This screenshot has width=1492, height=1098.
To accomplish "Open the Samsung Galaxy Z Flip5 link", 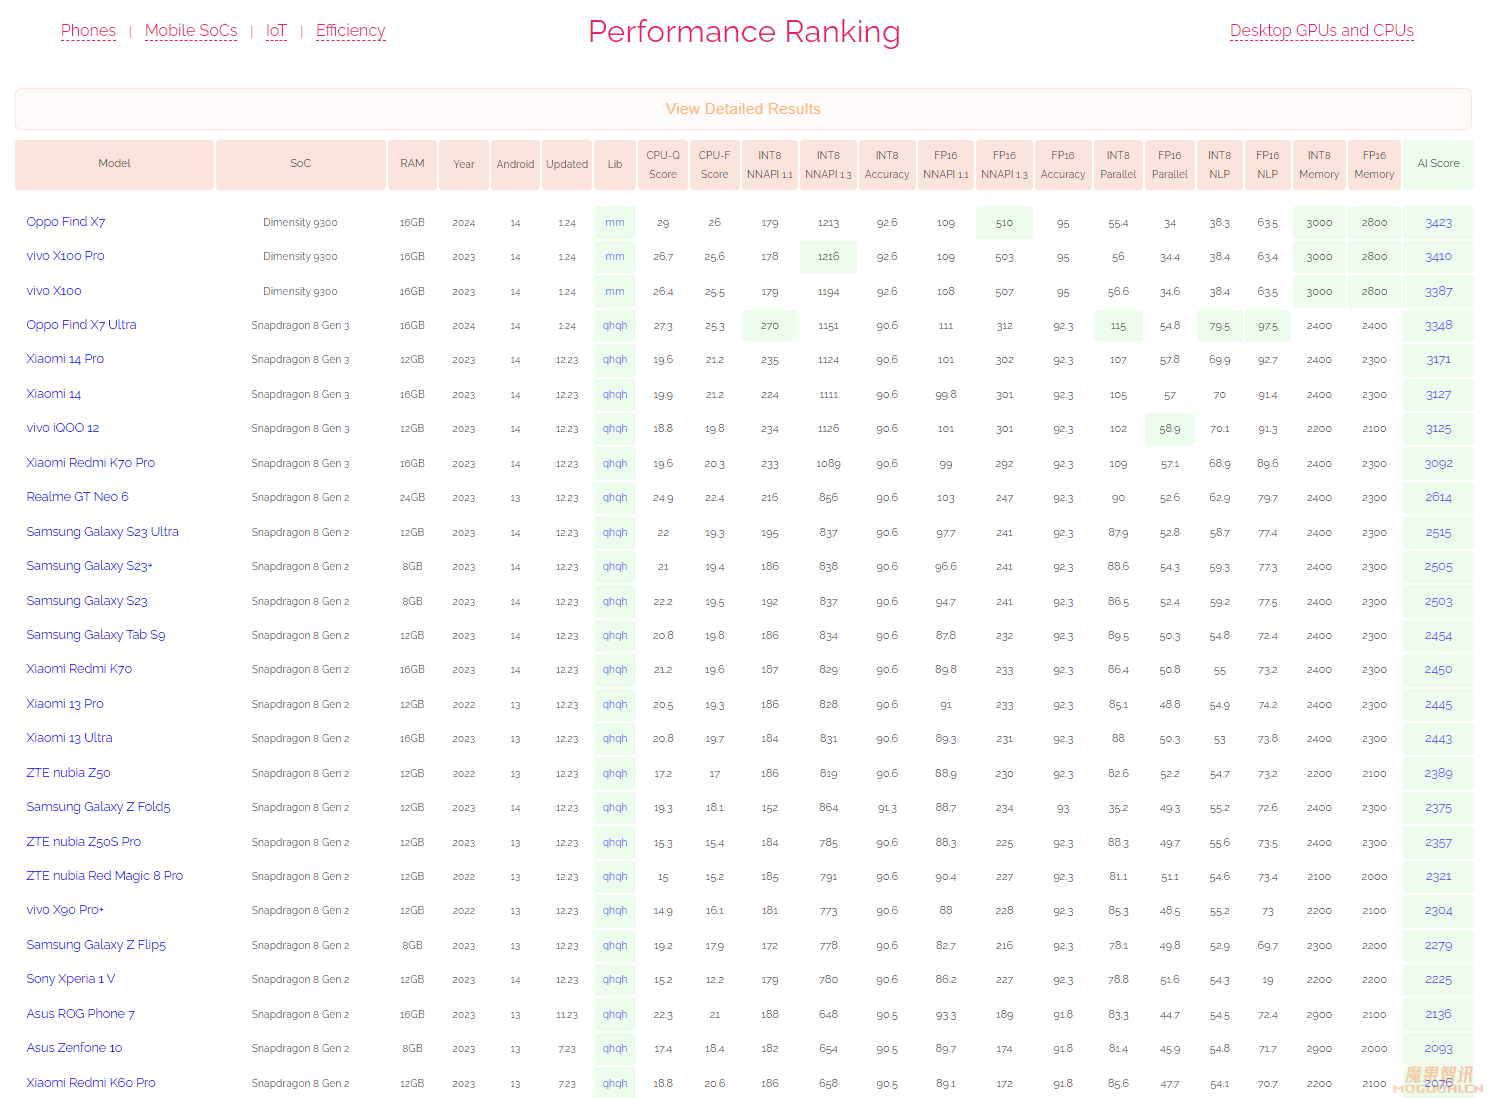I will (96, 945).
